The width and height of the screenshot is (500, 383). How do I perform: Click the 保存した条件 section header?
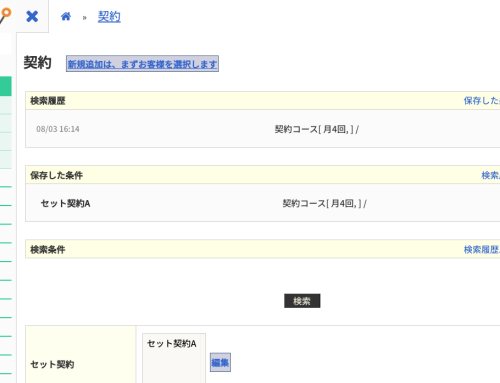click(x=56, y=175)
